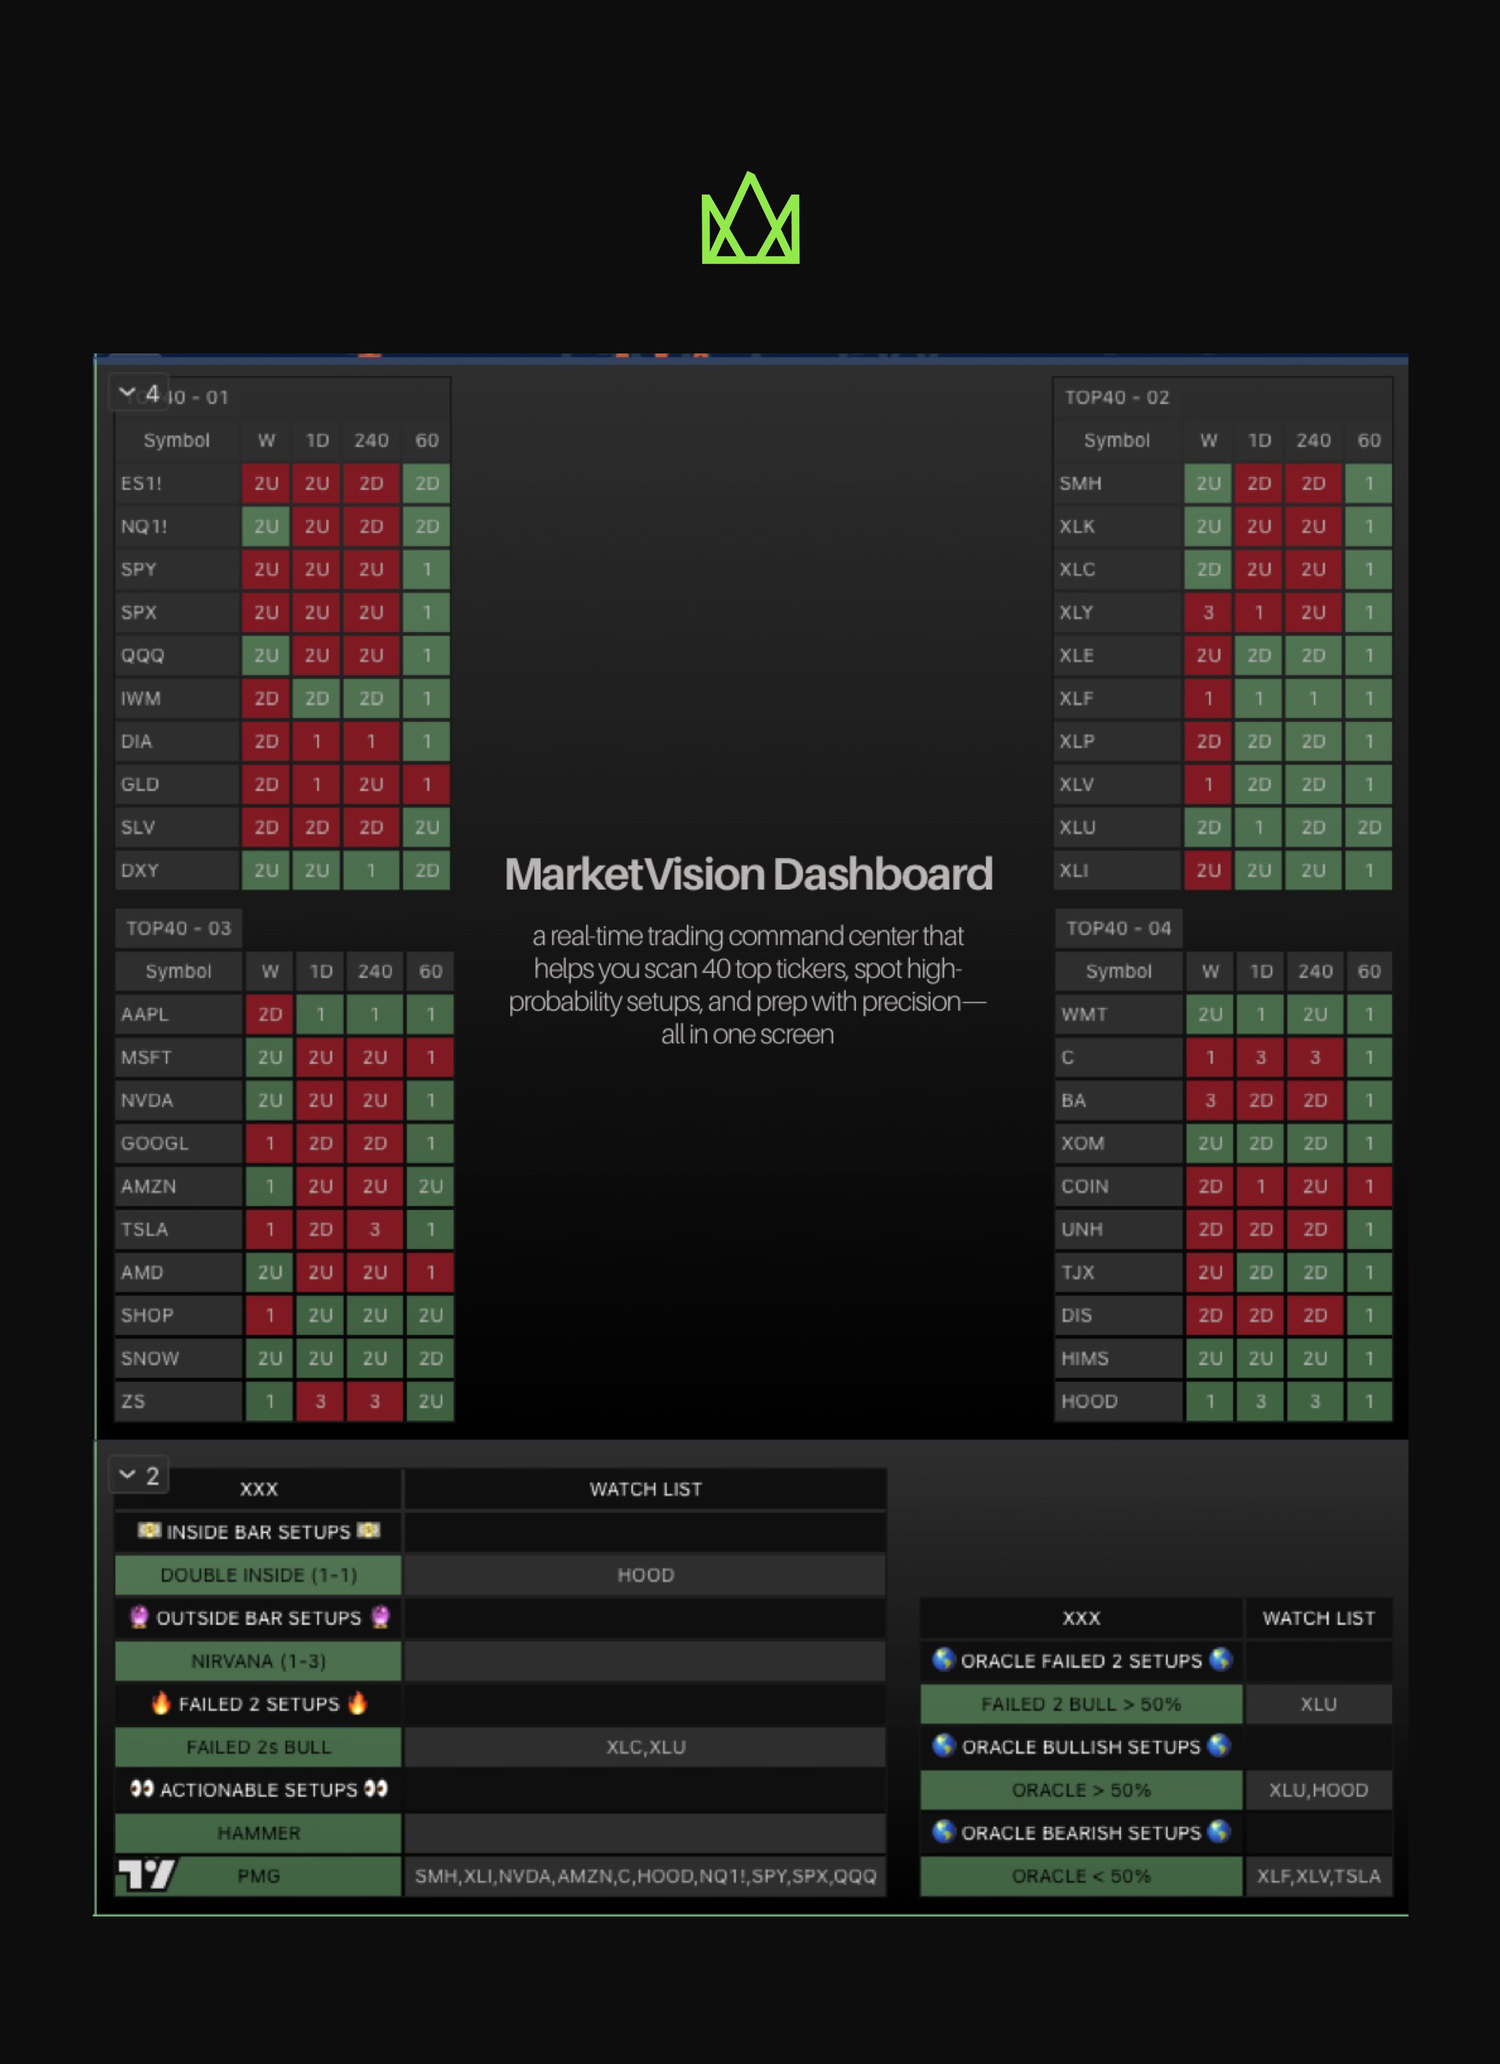
Task: Click the FAILED 2 SETUPS heading
Action: pyautogui.click(x=258, y=1704)
